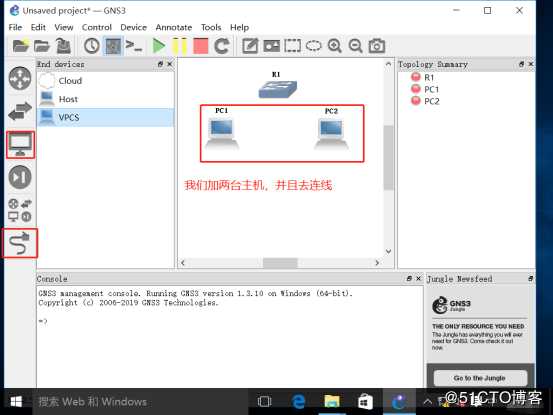
Task: Reload all devices icon
Action: pyautogui.click(x=222, y=46)
